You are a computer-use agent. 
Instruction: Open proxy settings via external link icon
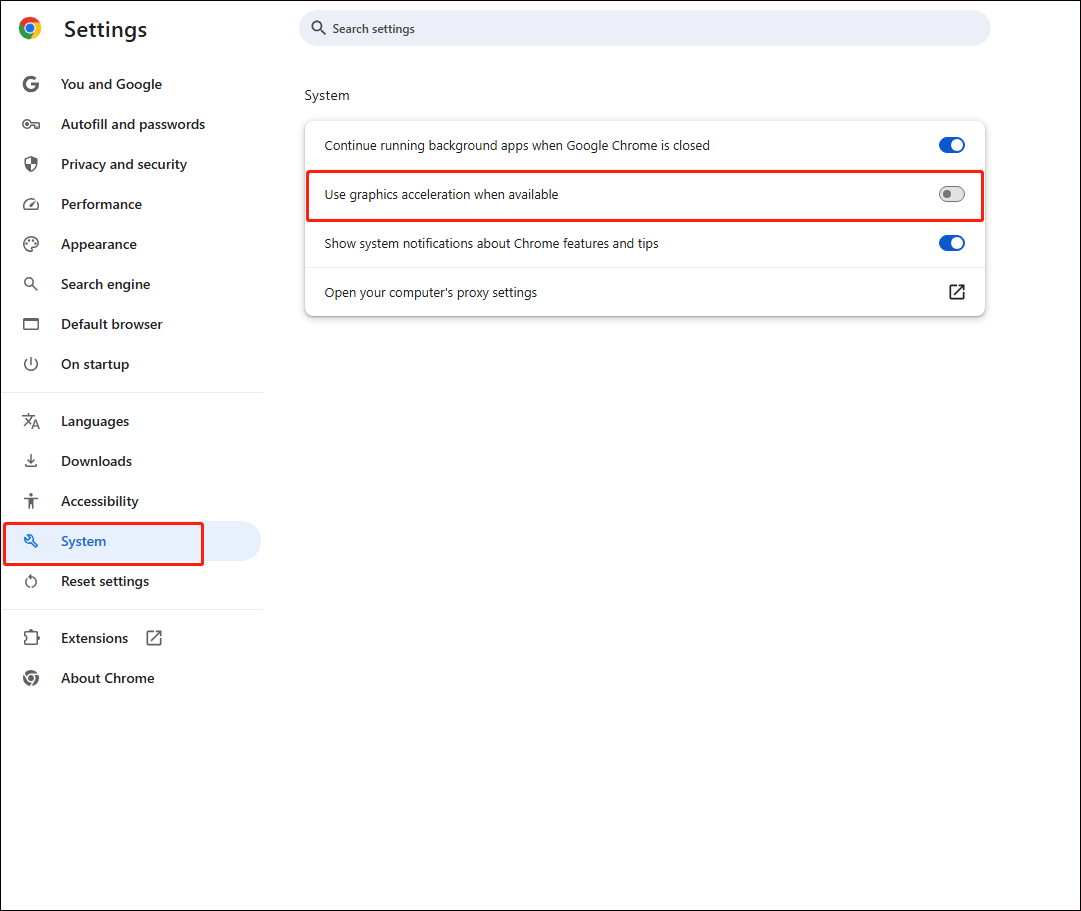pos(957,292)
